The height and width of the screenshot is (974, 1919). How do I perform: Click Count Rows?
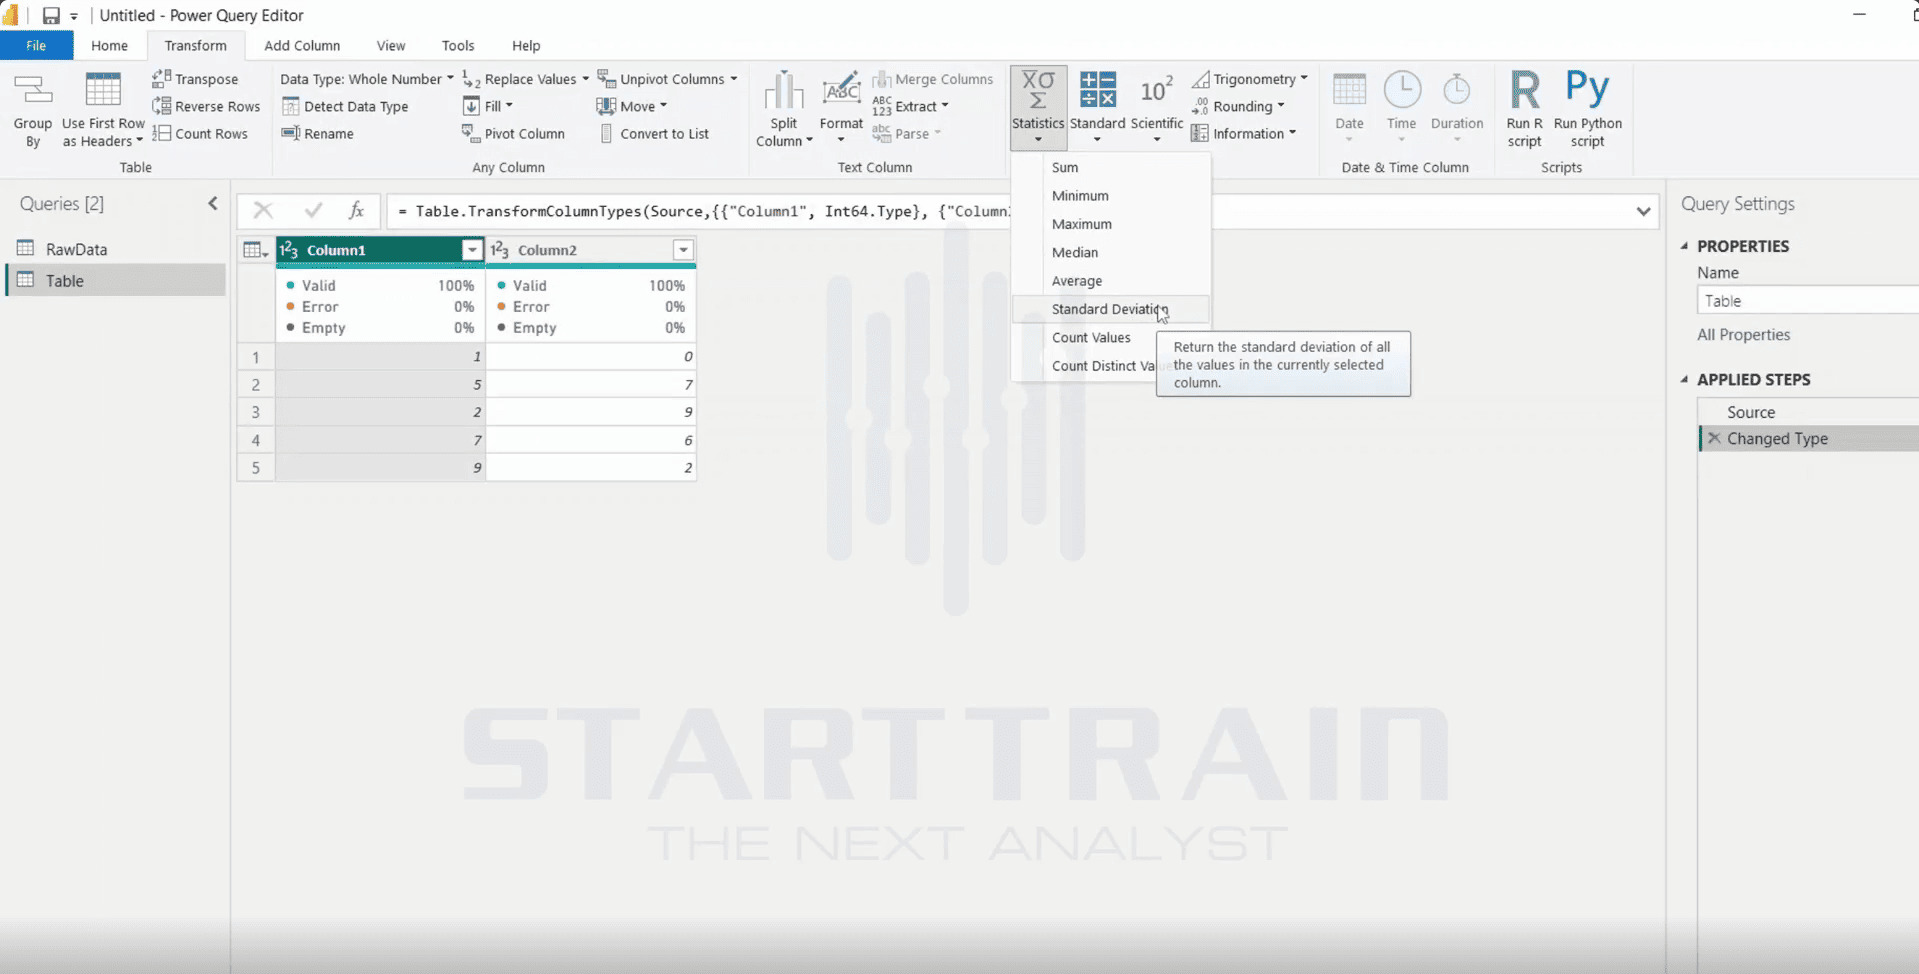[x=200, y=133]
